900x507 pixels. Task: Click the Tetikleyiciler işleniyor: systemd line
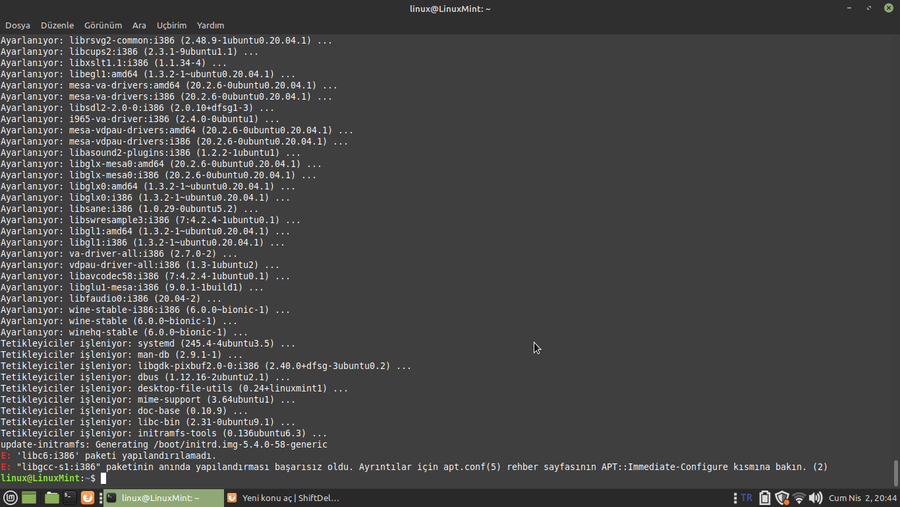[x=148, y=343]
